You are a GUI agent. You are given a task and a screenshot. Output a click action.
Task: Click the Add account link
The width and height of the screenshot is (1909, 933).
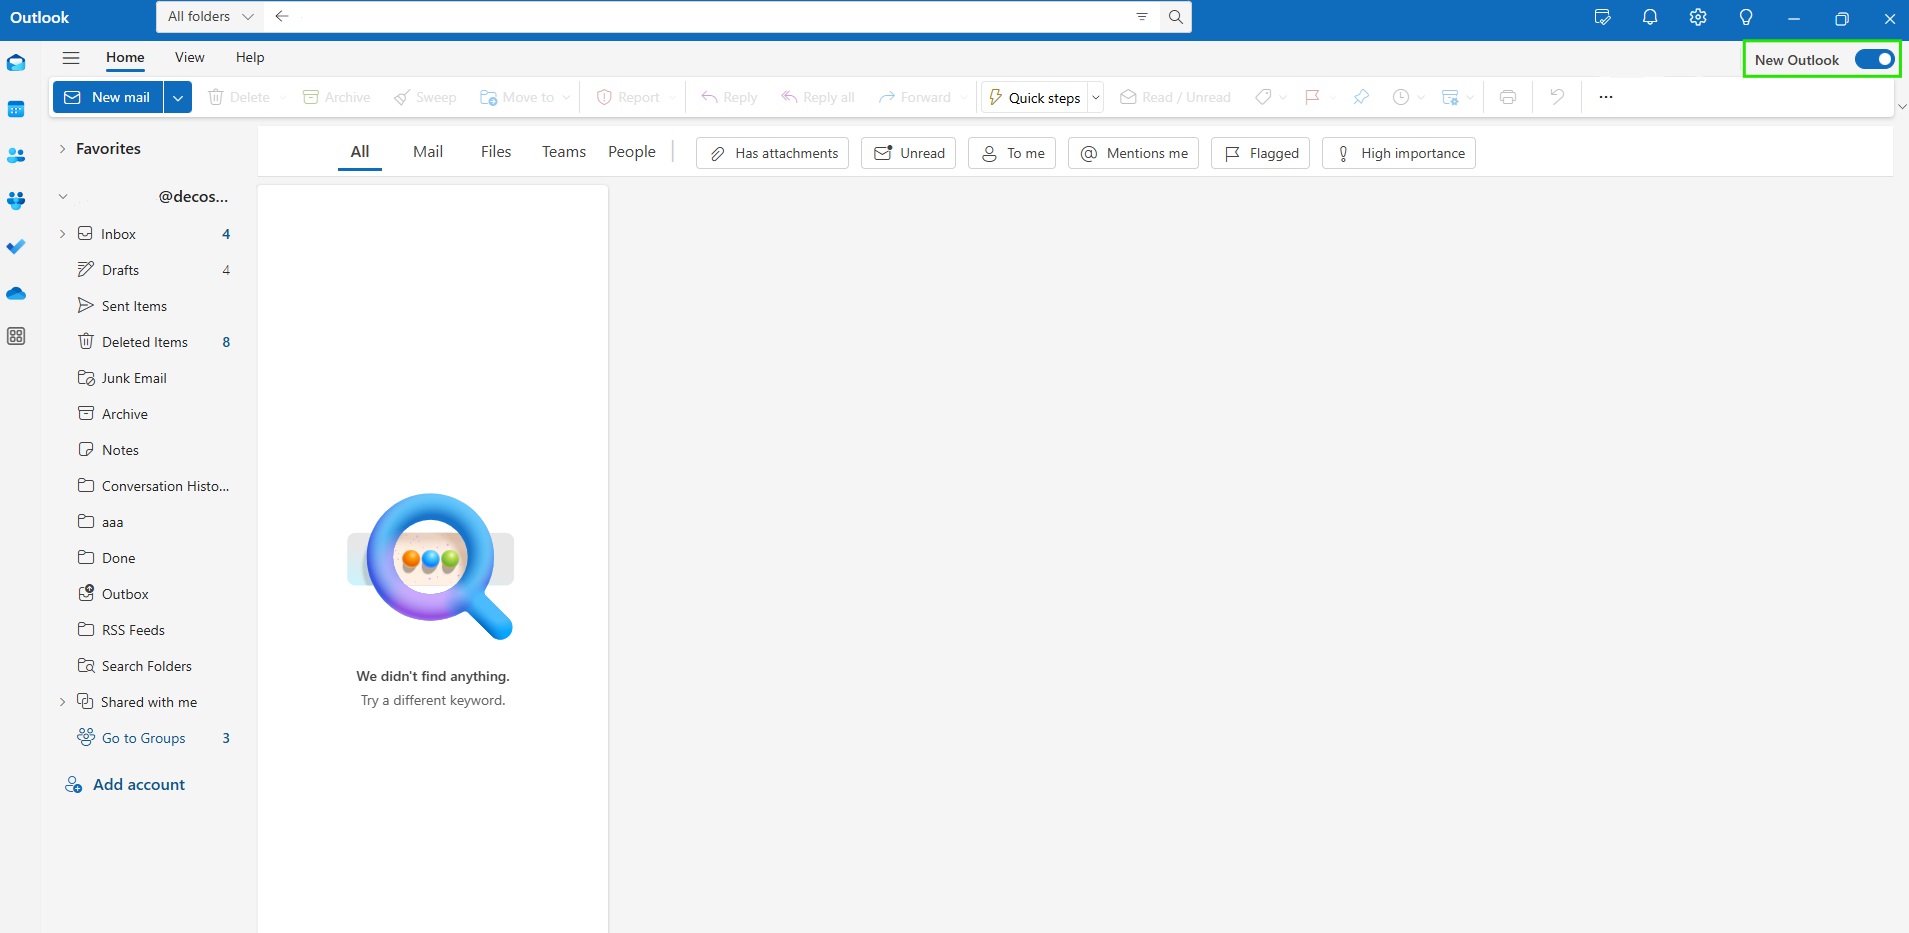pos(138,785)
